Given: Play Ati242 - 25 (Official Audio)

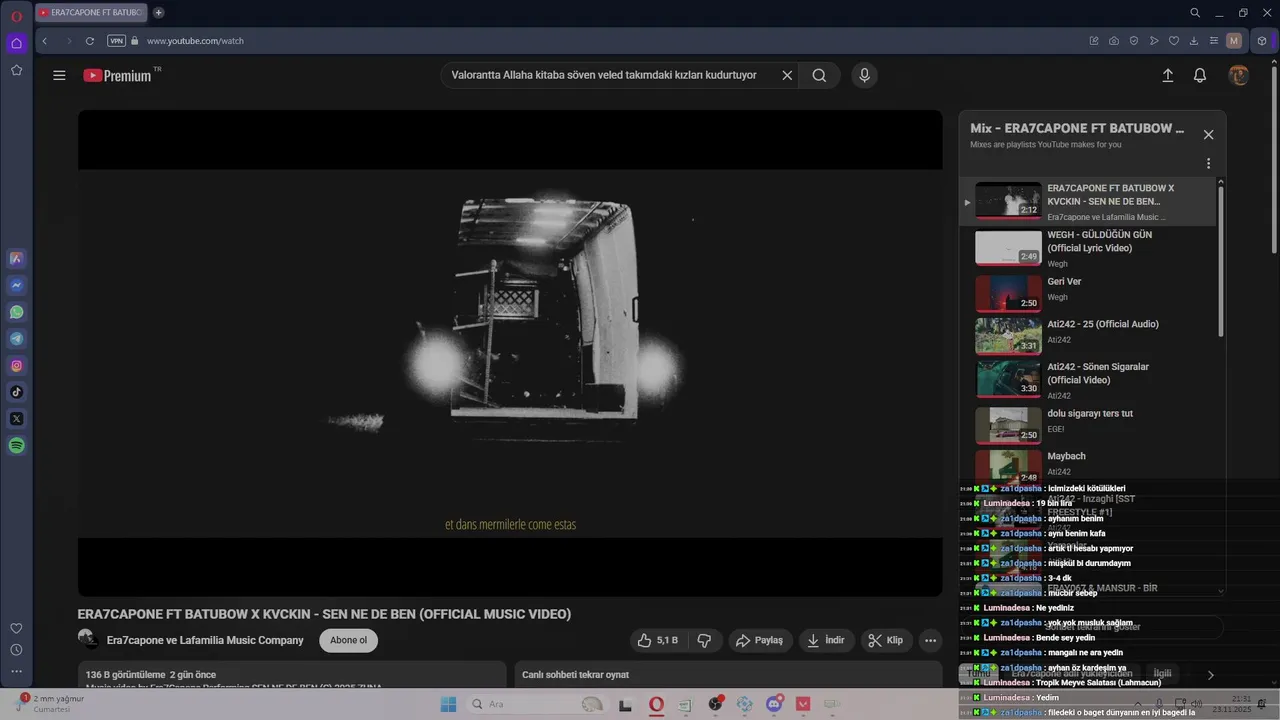Looking at the screenshot, I should pyautogui.click(x=1088, y=336).
